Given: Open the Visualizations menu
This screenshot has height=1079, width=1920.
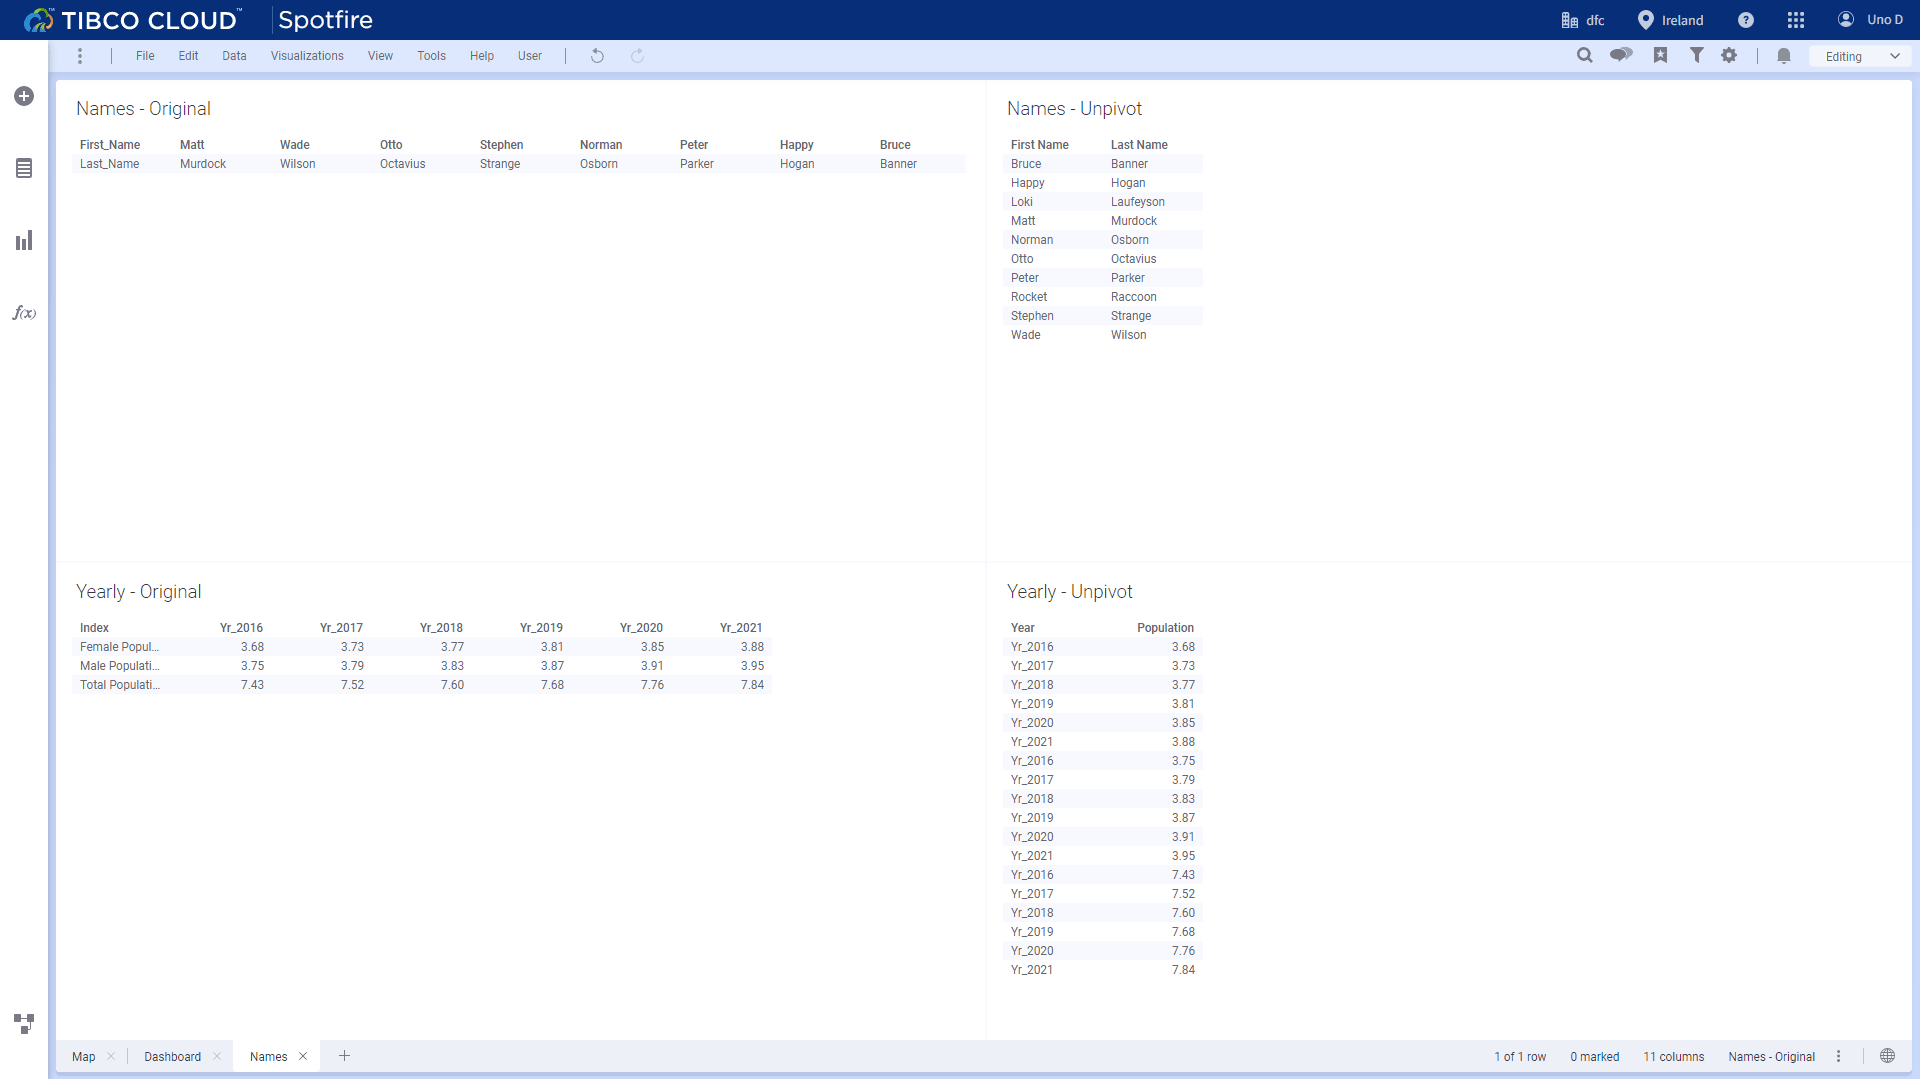Looking at the screenshot, I should (307, 56).
